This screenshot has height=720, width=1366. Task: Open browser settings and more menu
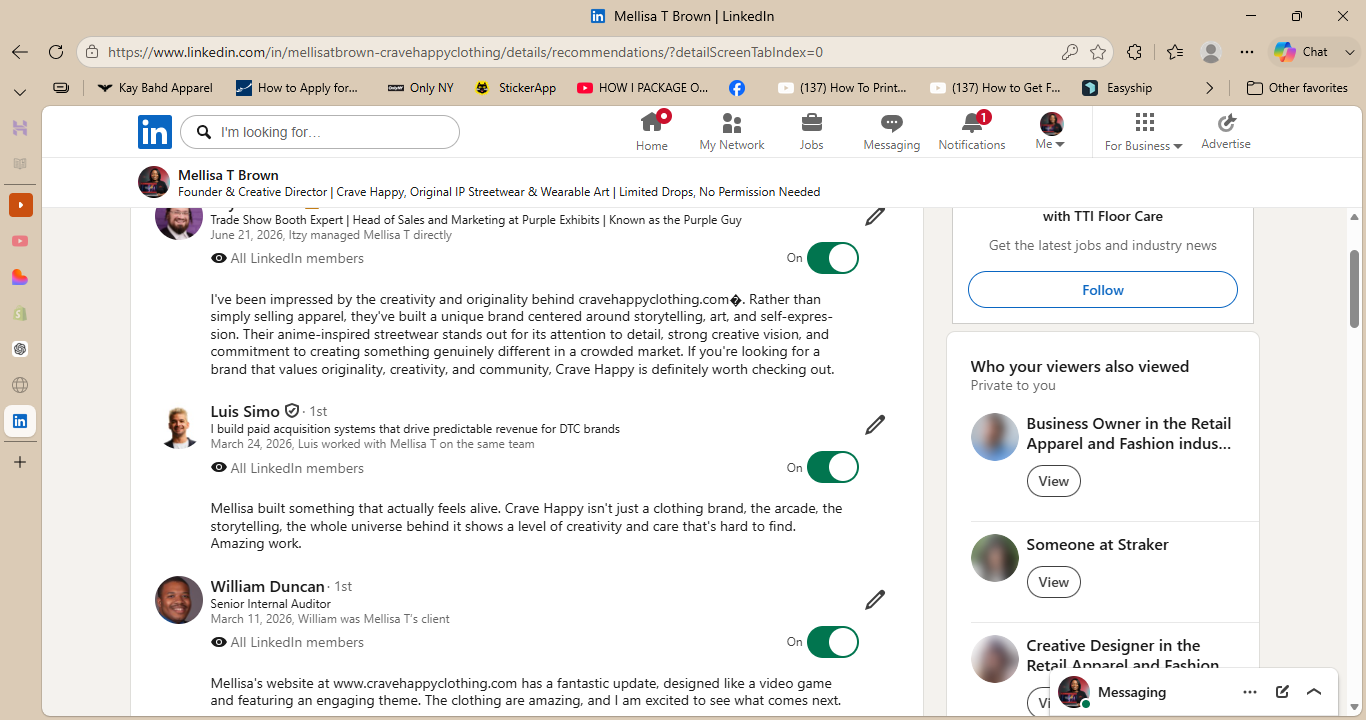1247,52
